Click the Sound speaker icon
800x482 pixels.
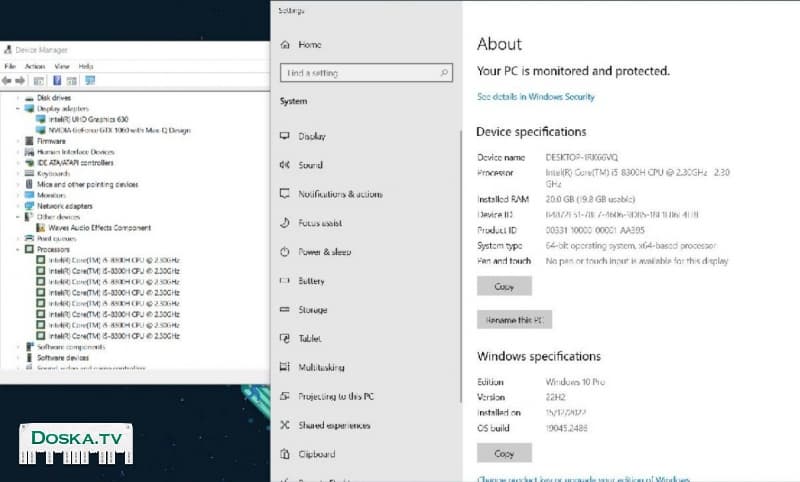click(285, 165)
